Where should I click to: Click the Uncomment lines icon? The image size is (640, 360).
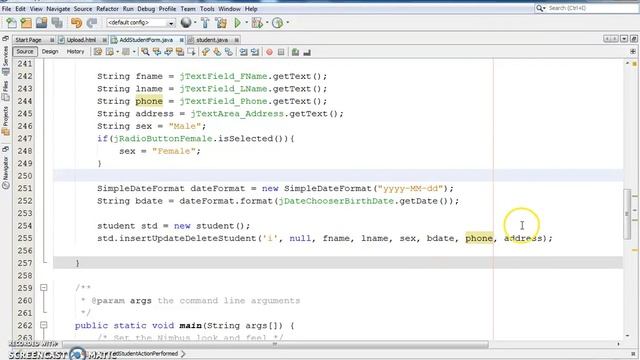[307, 52]
